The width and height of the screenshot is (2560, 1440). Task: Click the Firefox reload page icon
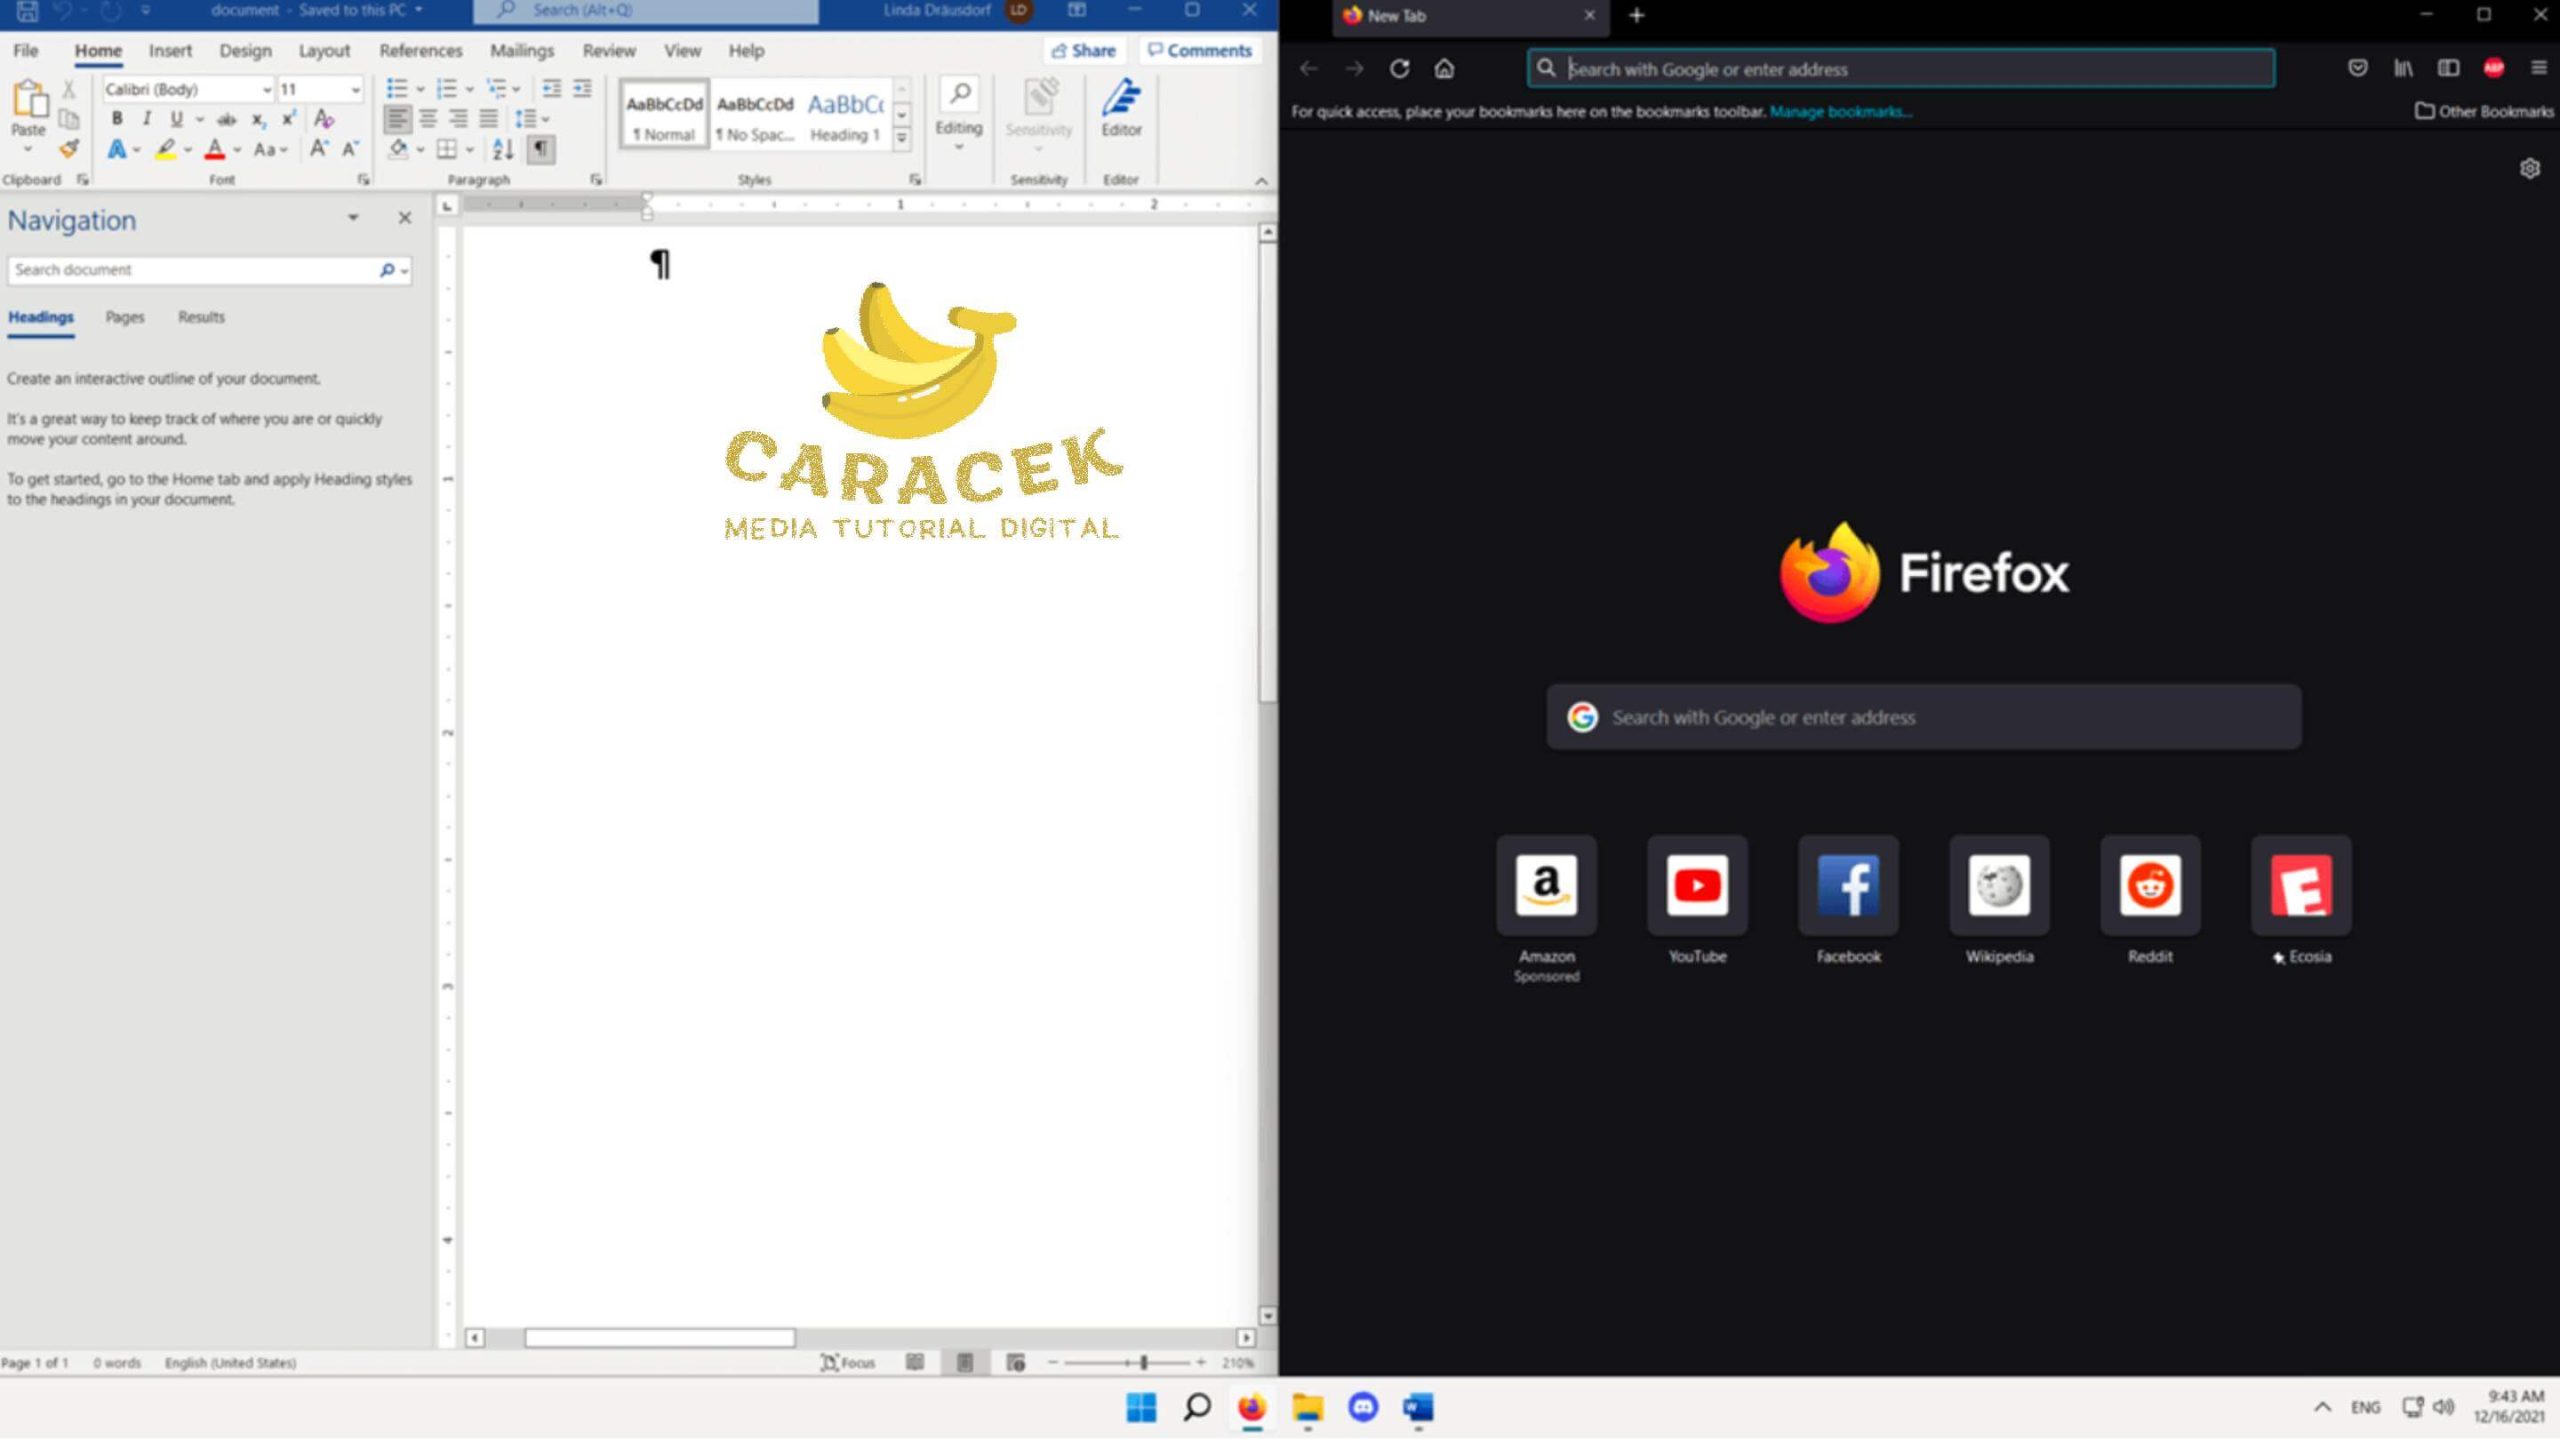[1399, 69]
